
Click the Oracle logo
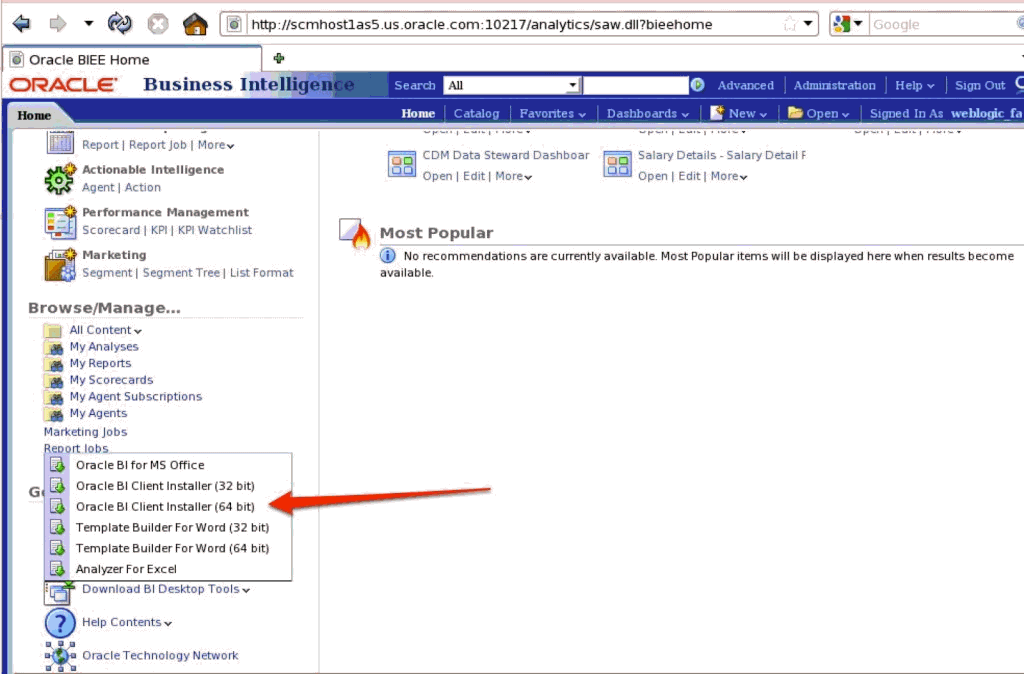[x=63, y=85]
